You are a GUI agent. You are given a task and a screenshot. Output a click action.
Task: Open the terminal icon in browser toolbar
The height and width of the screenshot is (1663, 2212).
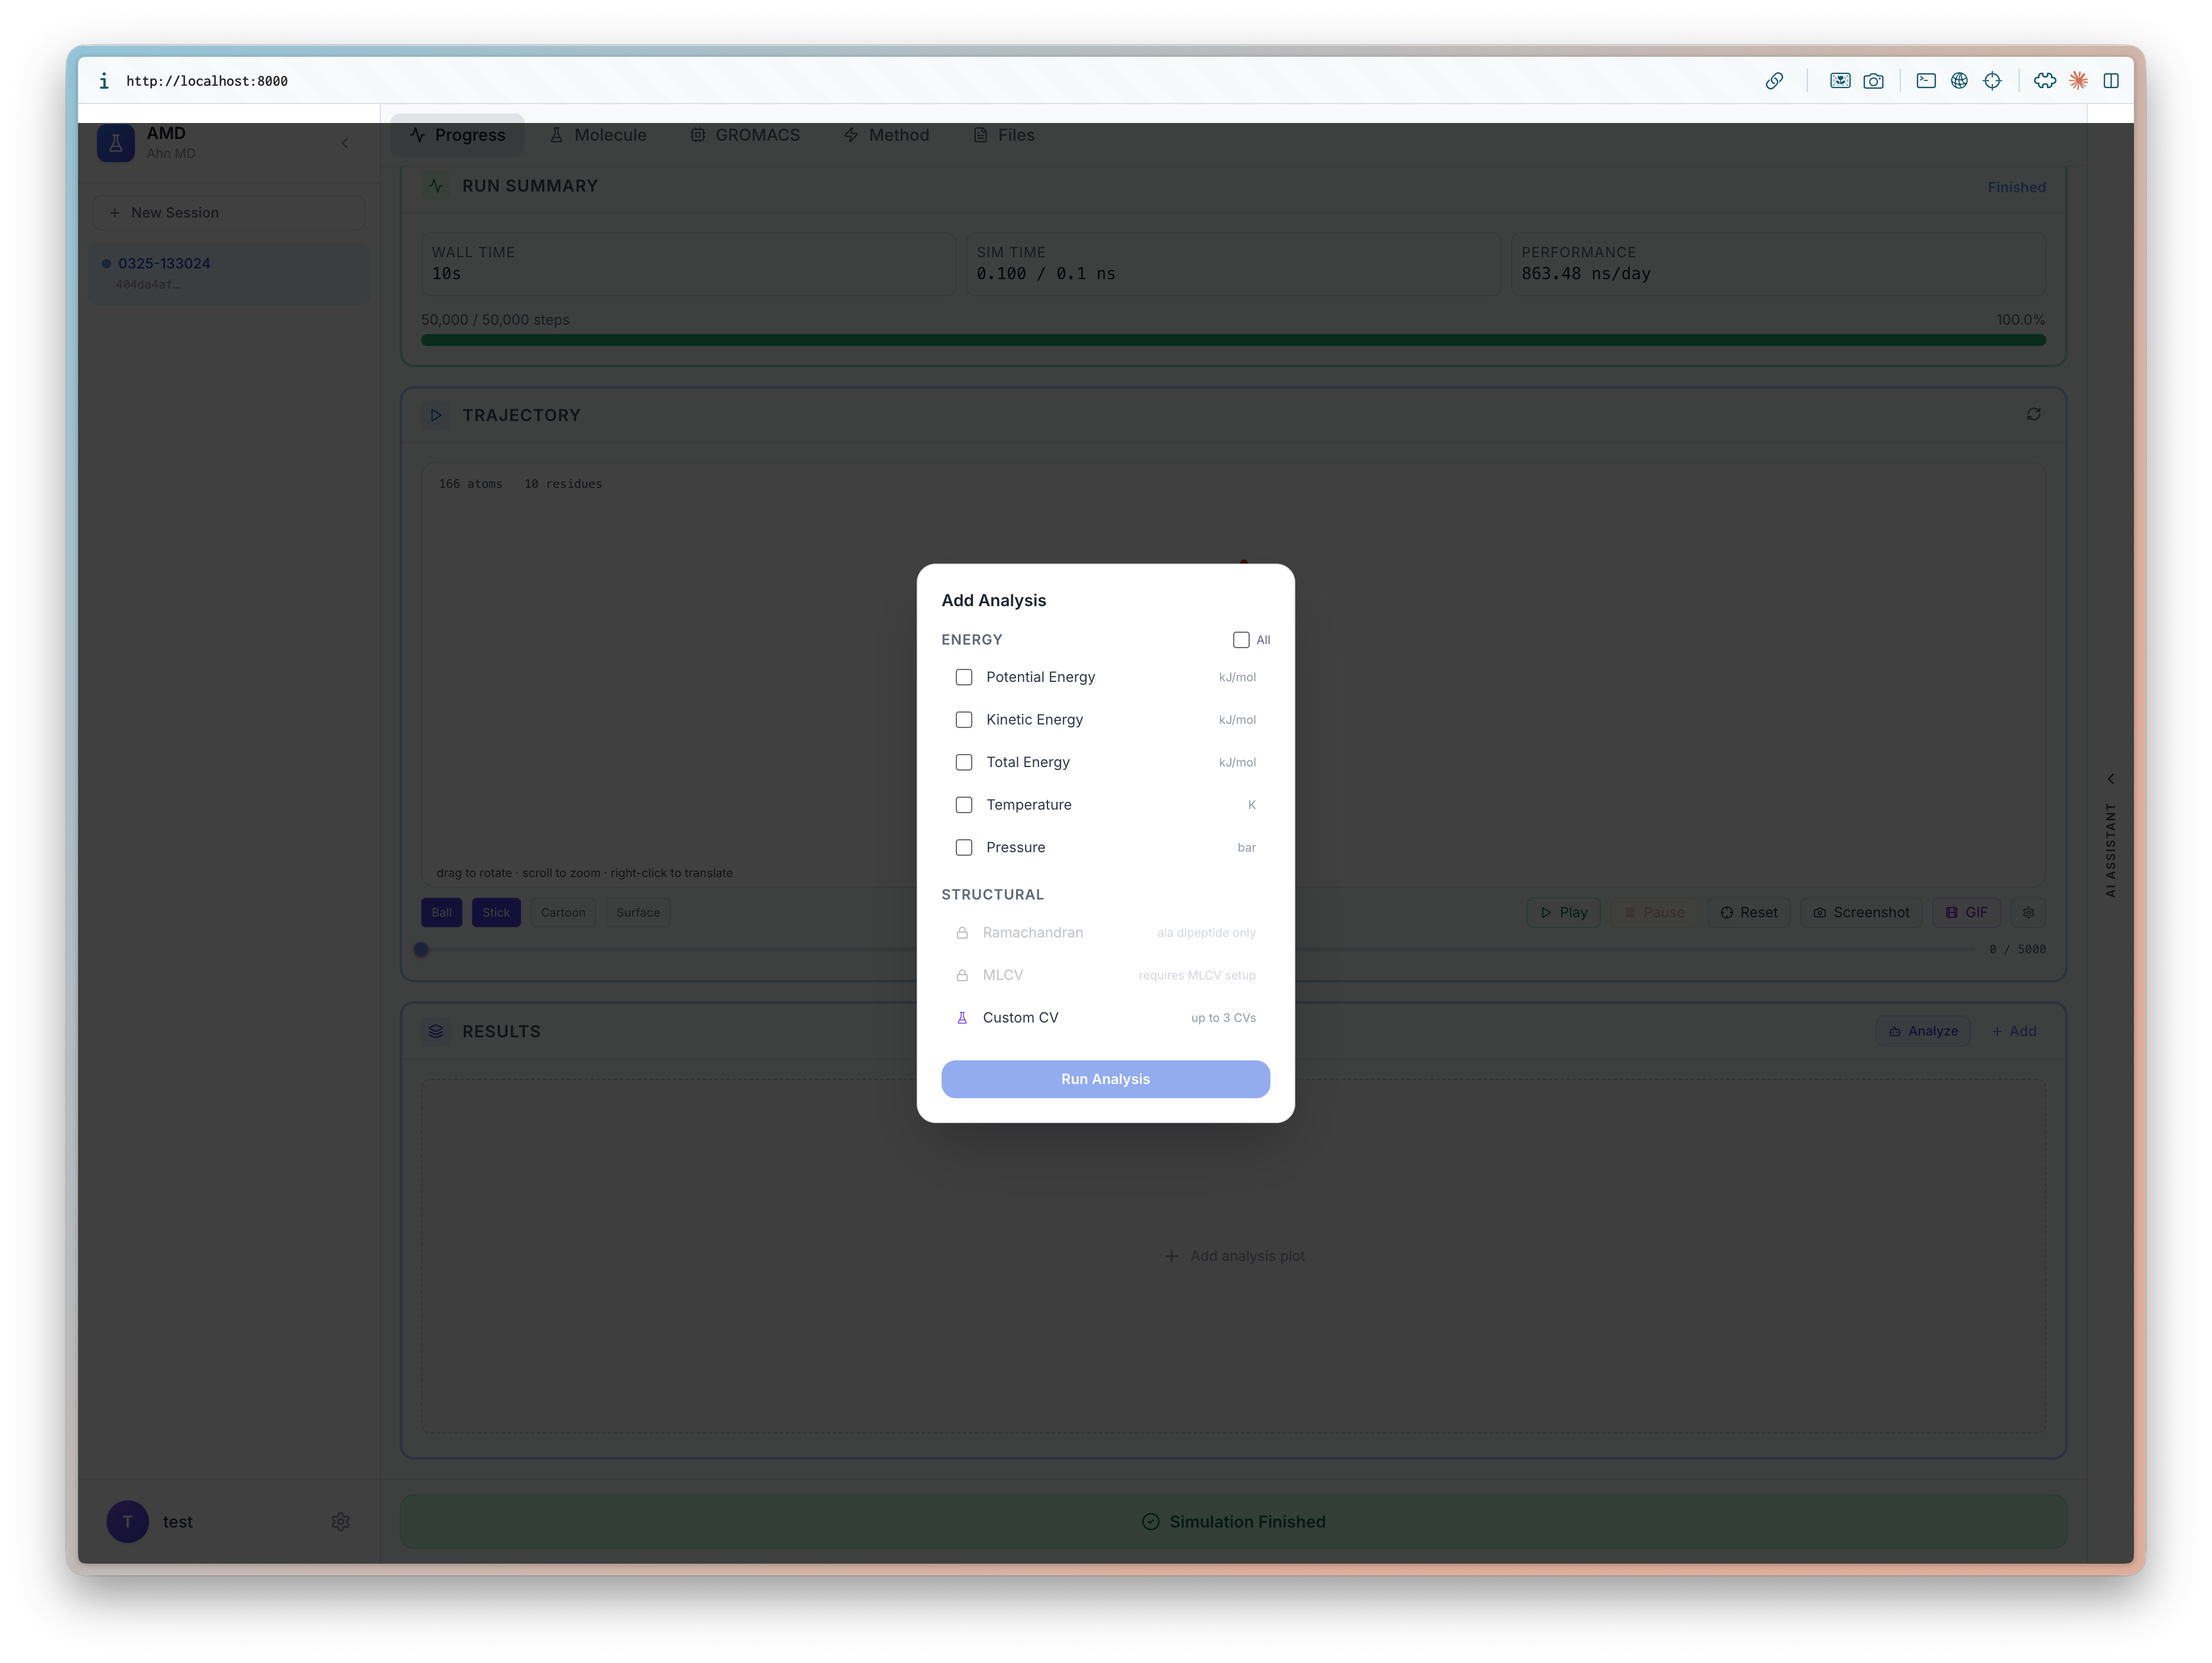[x=1926, y=81]
